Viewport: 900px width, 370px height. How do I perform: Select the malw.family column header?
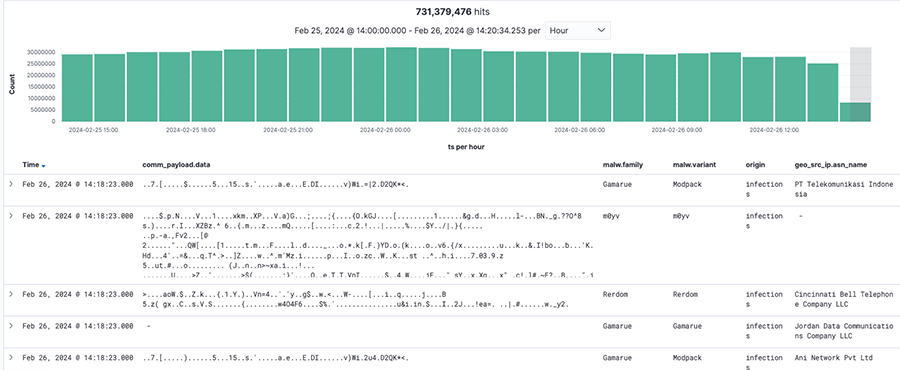click(x=623, y=165)
